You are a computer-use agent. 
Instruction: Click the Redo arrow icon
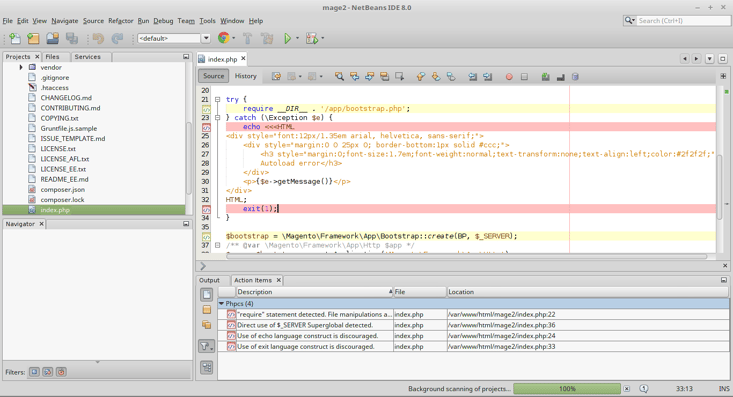(x=117, y=38)
